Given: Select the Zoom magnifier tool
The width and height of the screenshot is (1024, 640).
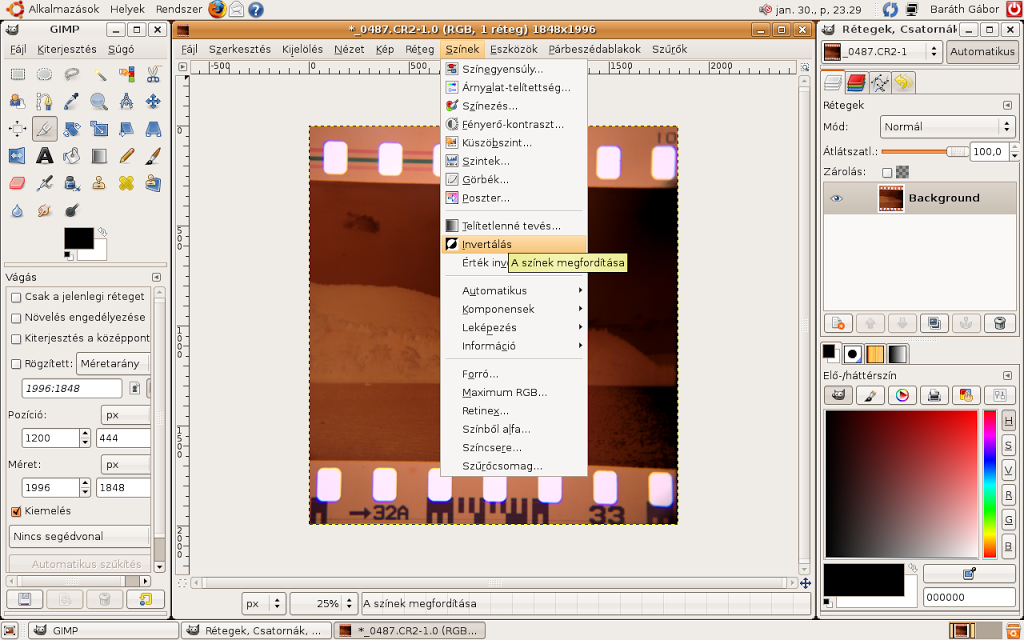Looking at the screenshot, I should point(99,101).
